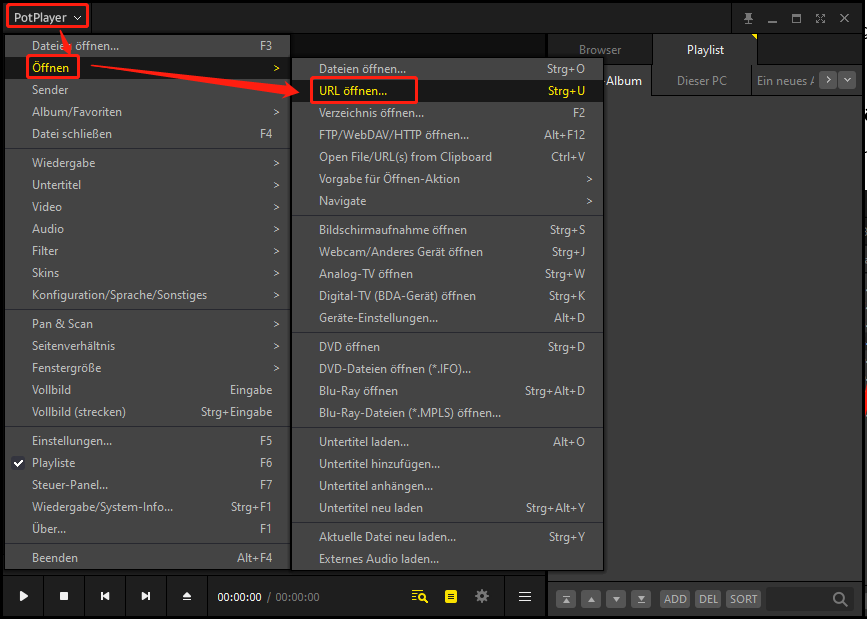Toggle fullscreen via the expand arrows icon

(821, 18)
